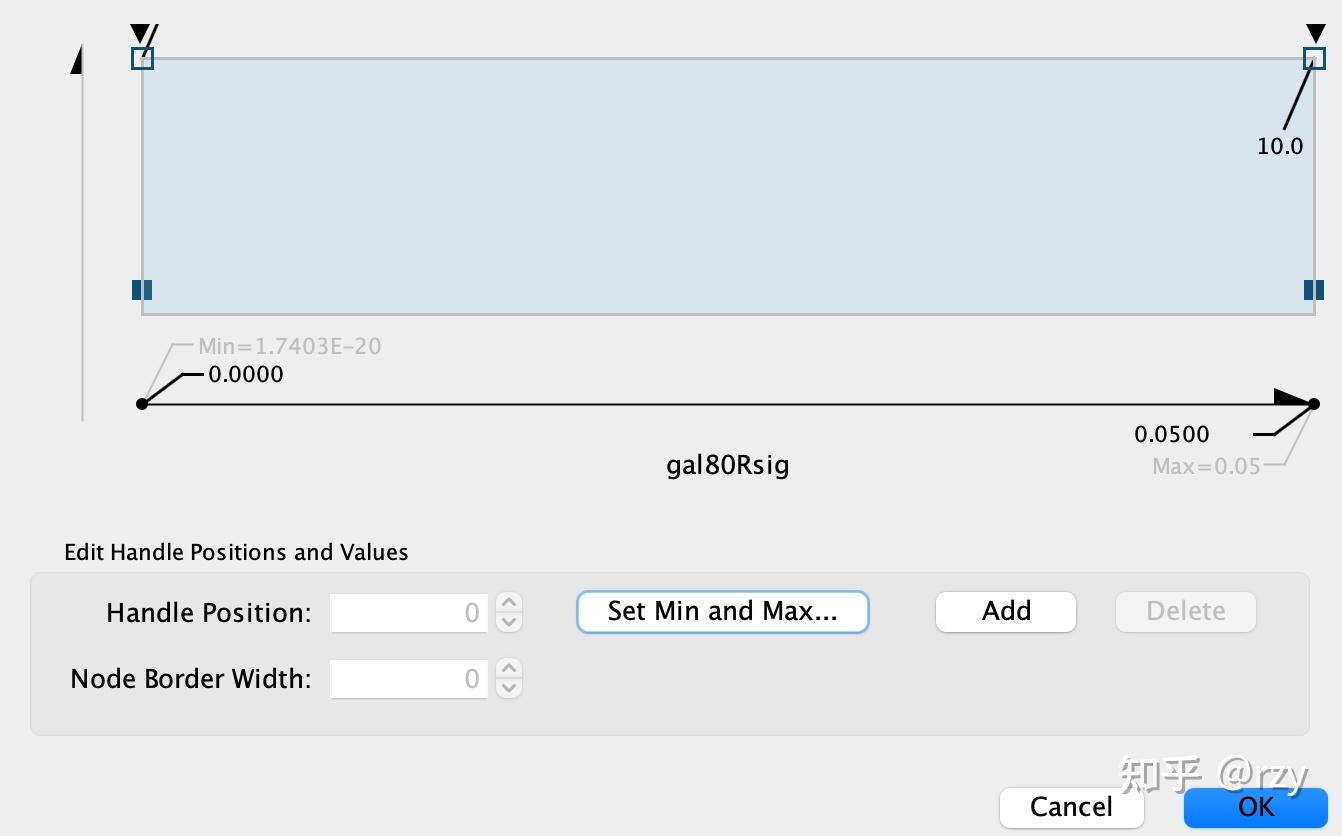Click the right blue double-bar marker
Image resolution: width=1342 pixels, height=836 pixels.
click(x=1314, y=290)
